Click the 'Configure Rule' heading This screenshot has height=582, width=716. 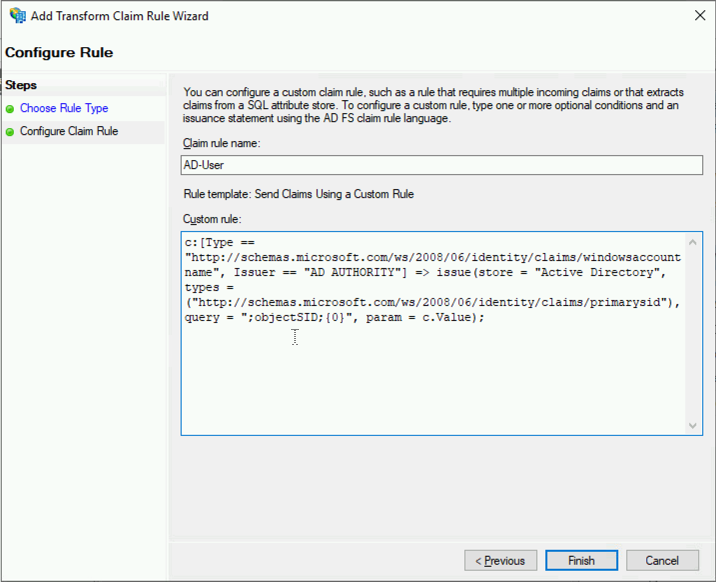[x=59, y=52]
